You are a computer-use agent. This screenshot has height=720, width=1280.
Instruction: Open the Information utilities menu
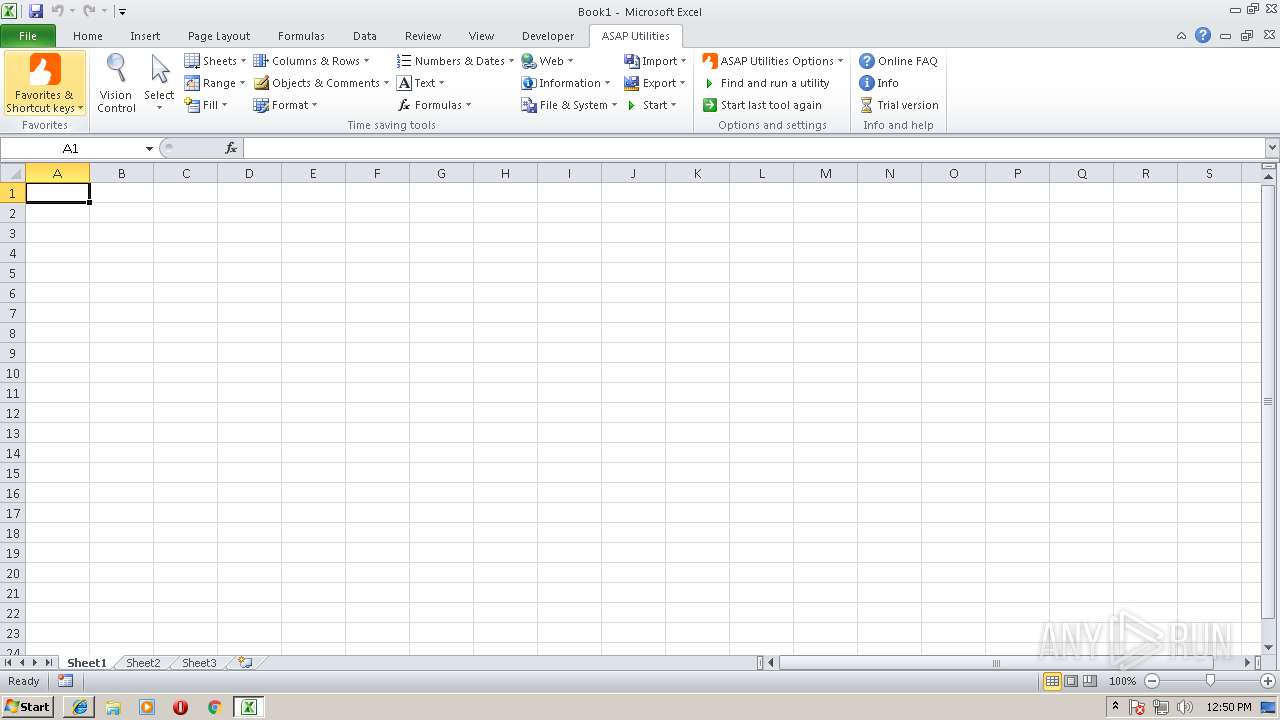point(565,83)
